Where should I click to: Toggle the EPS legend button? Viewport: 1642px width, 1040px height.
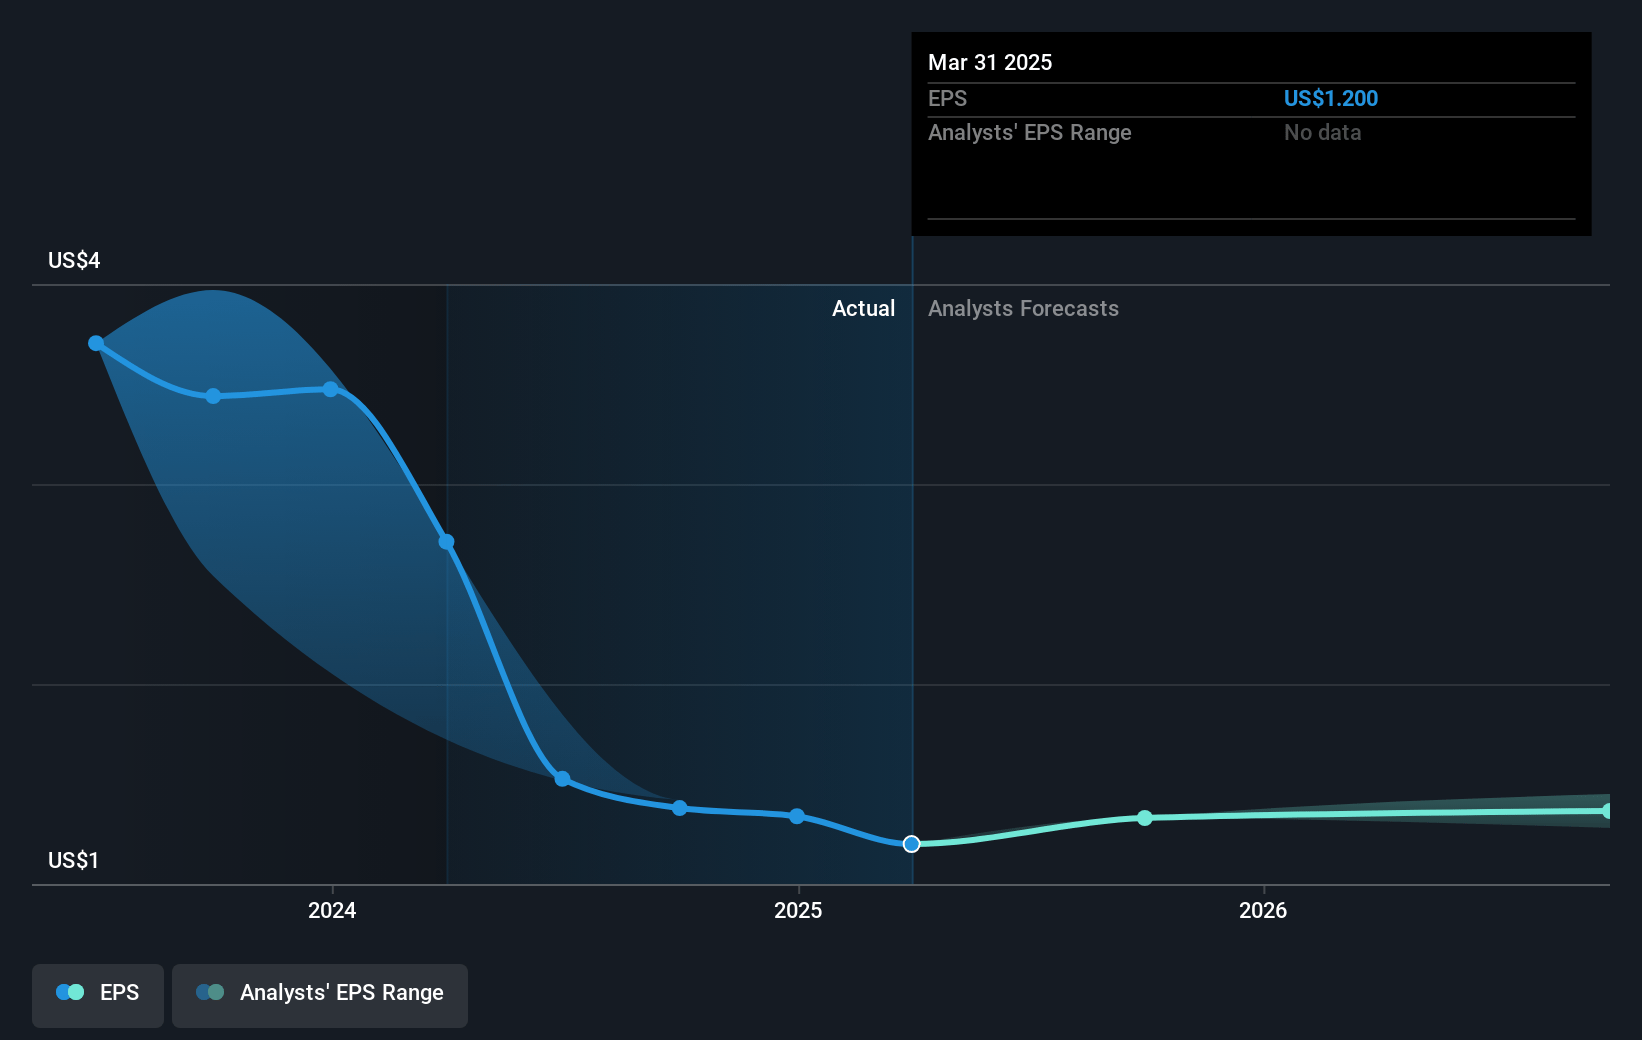pos(98,995)
